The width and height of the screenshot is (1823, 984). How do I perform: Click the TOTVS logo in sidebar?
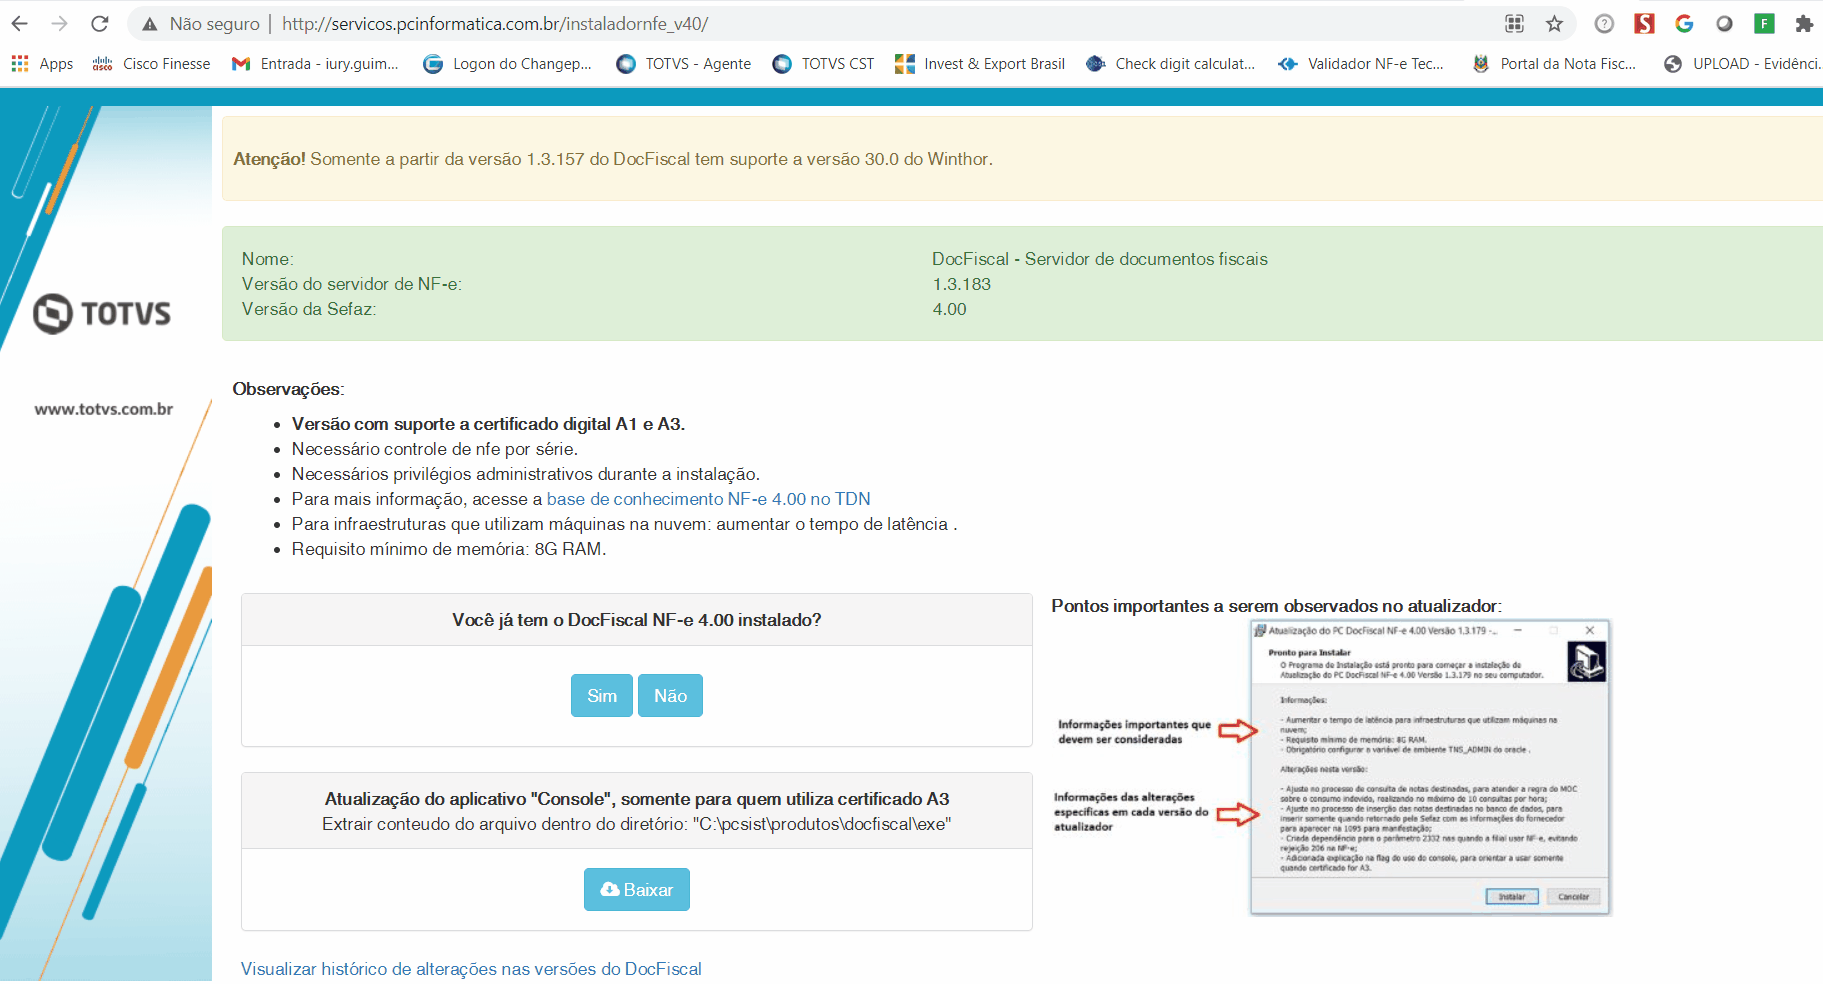102,314
